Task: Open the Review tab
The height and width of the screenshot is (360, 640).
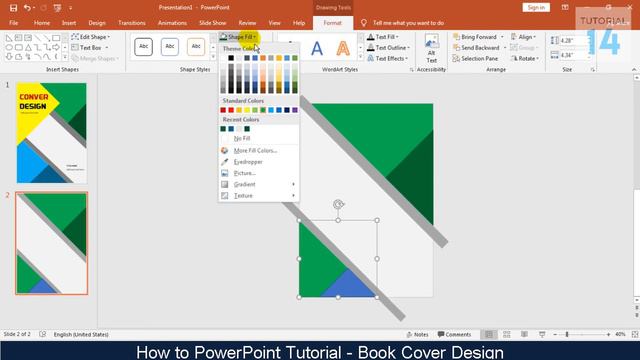Action: point(247,23)
